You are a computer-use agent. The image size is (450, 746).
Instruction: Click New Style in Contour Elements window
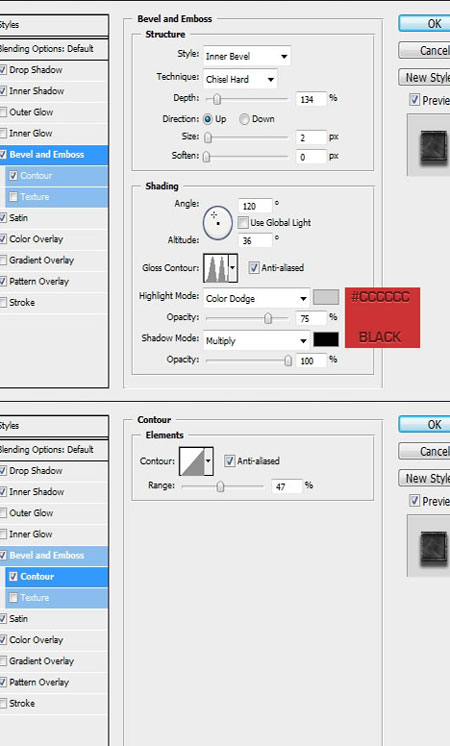(424, 478)
